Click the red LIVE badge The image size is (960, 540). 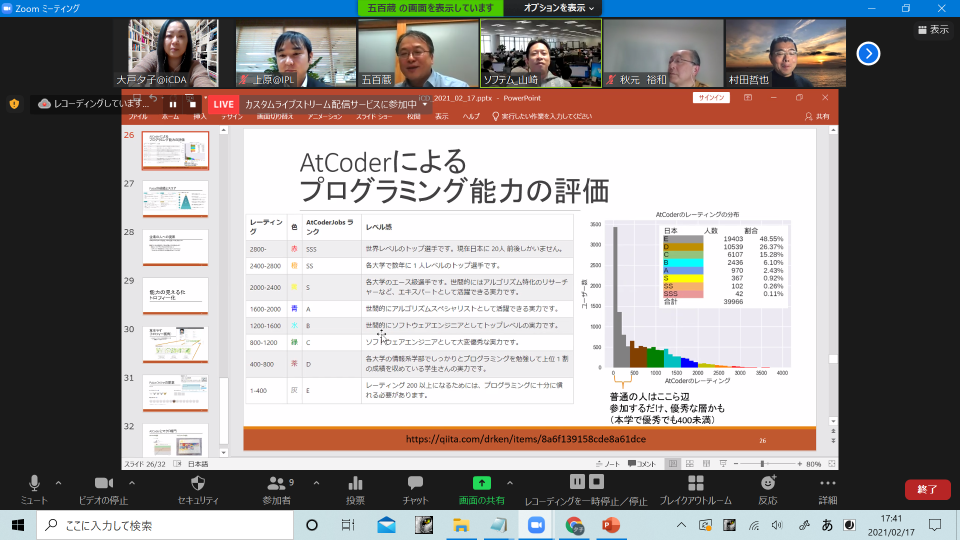[x=223, y=104]
